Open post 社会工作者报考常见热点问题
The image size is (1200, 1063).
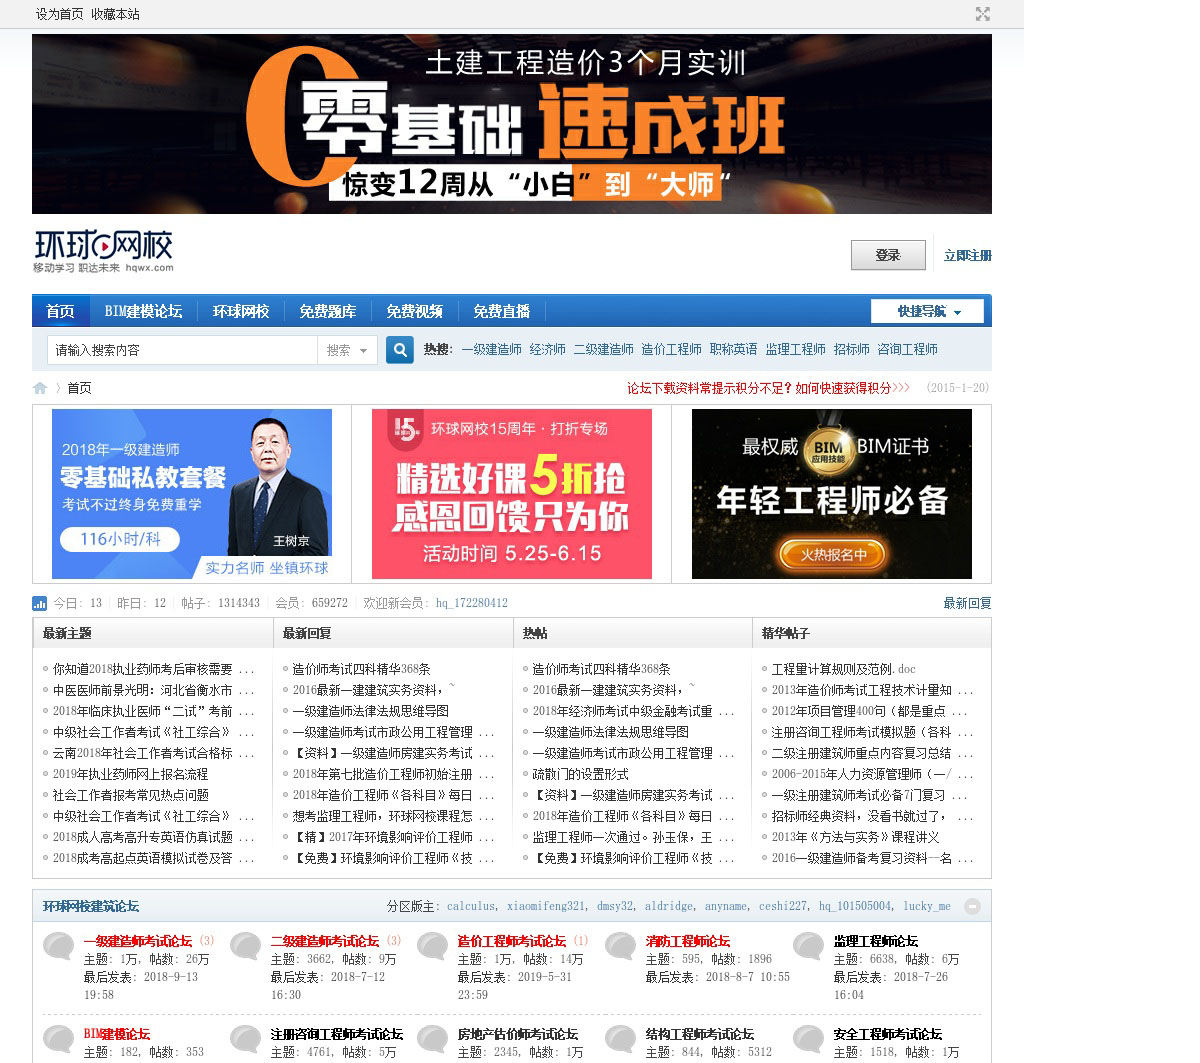tap(131, 795)
